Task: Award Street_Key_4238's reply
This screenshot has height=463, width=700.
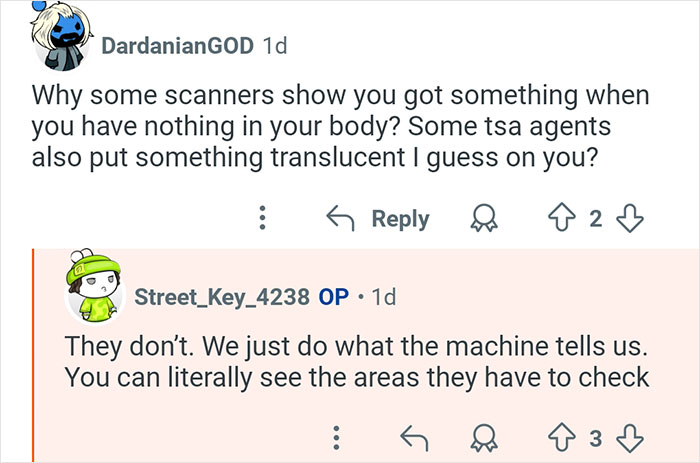Action: coord(488,436)
